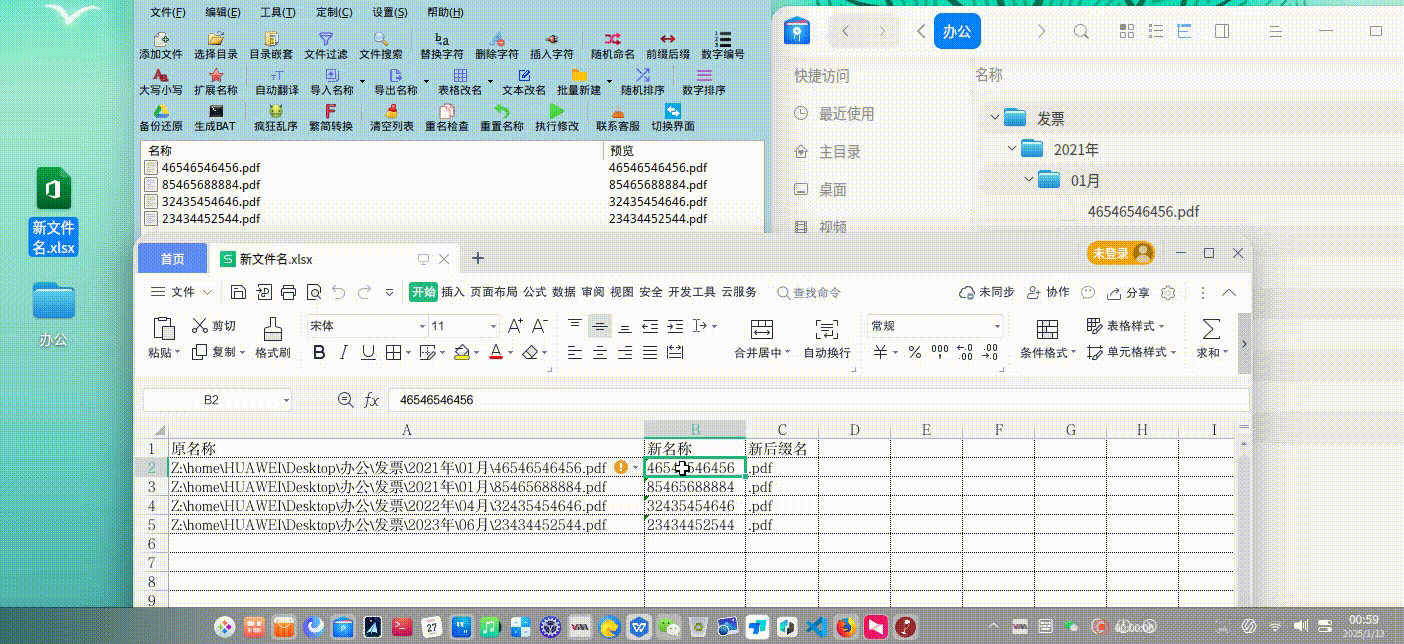Viewport: 1404px width, 644px height.
Task: Increase font size with A+ icon
Action: (x=516, y=326)
